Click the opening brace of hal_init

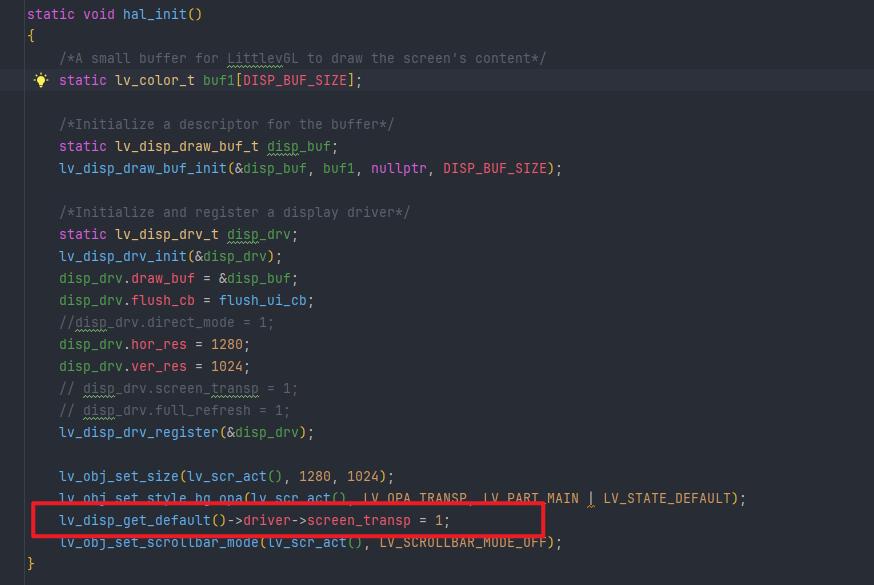point(31,36)
